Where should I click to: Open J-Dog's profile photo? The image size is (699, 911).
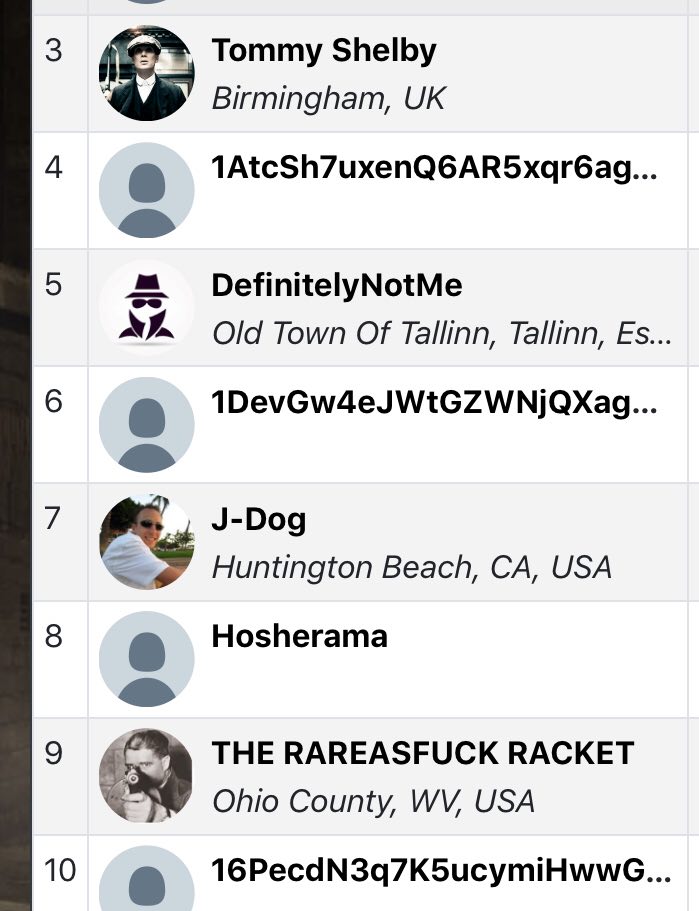tap(146, 541)
